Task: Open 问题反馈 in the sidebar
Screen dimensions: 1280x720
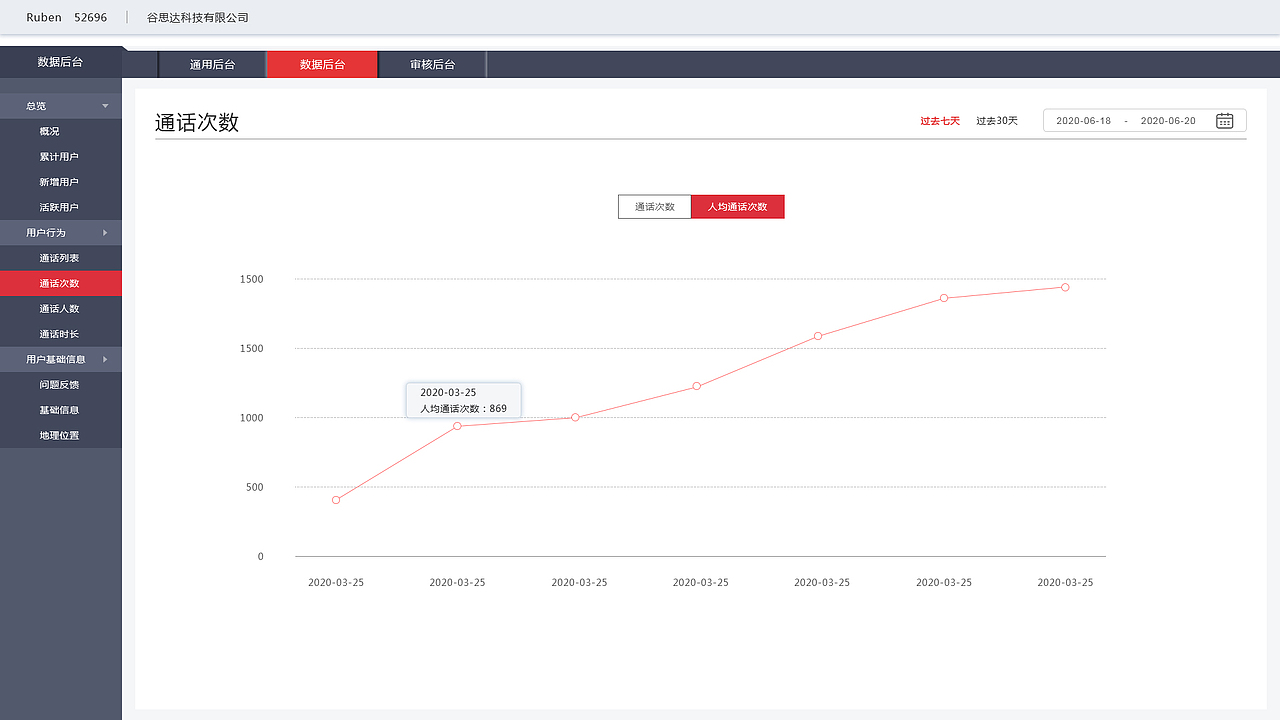Action: [60, 385]
